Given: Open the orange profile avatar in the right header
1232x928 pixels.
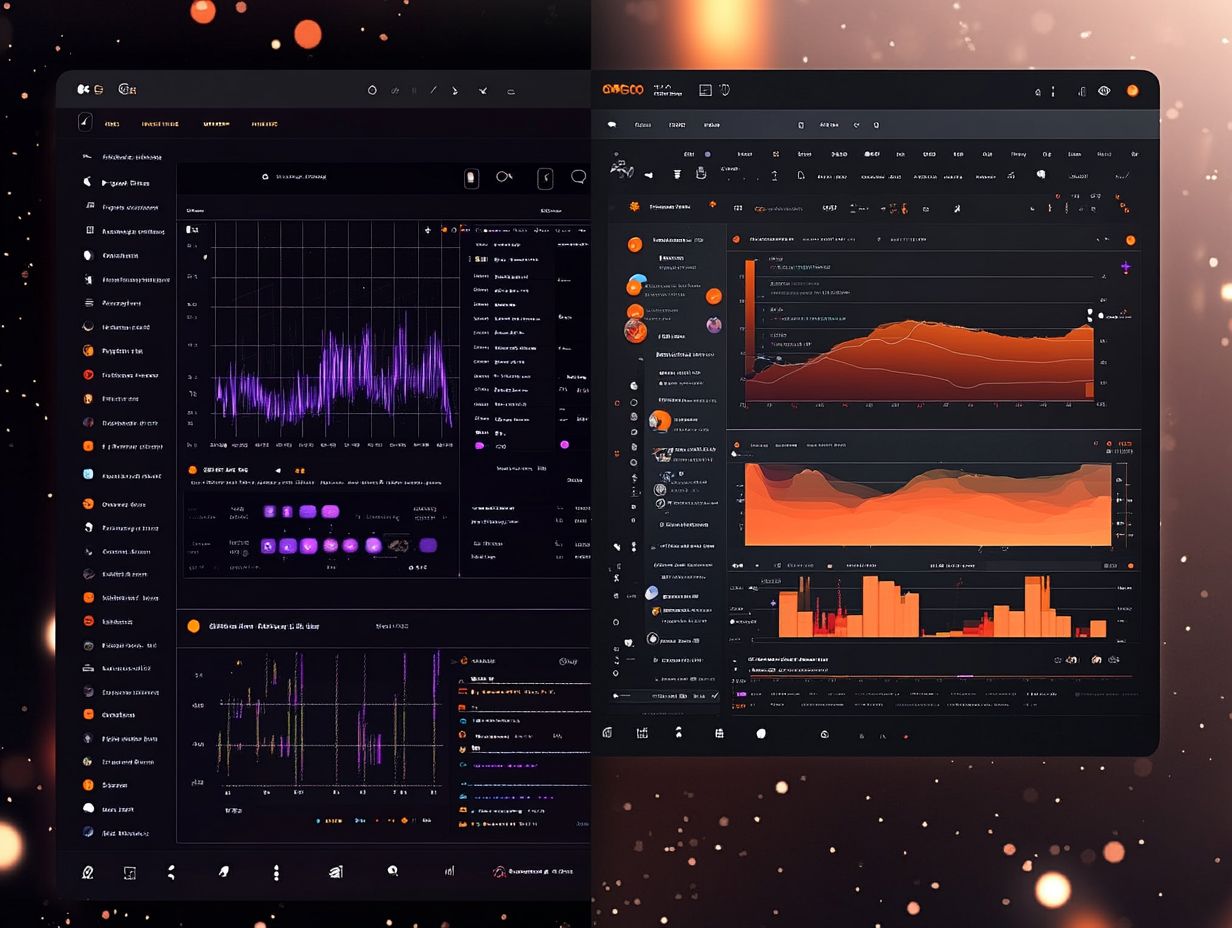Looking at the screenshot, I should (1132, 91).
